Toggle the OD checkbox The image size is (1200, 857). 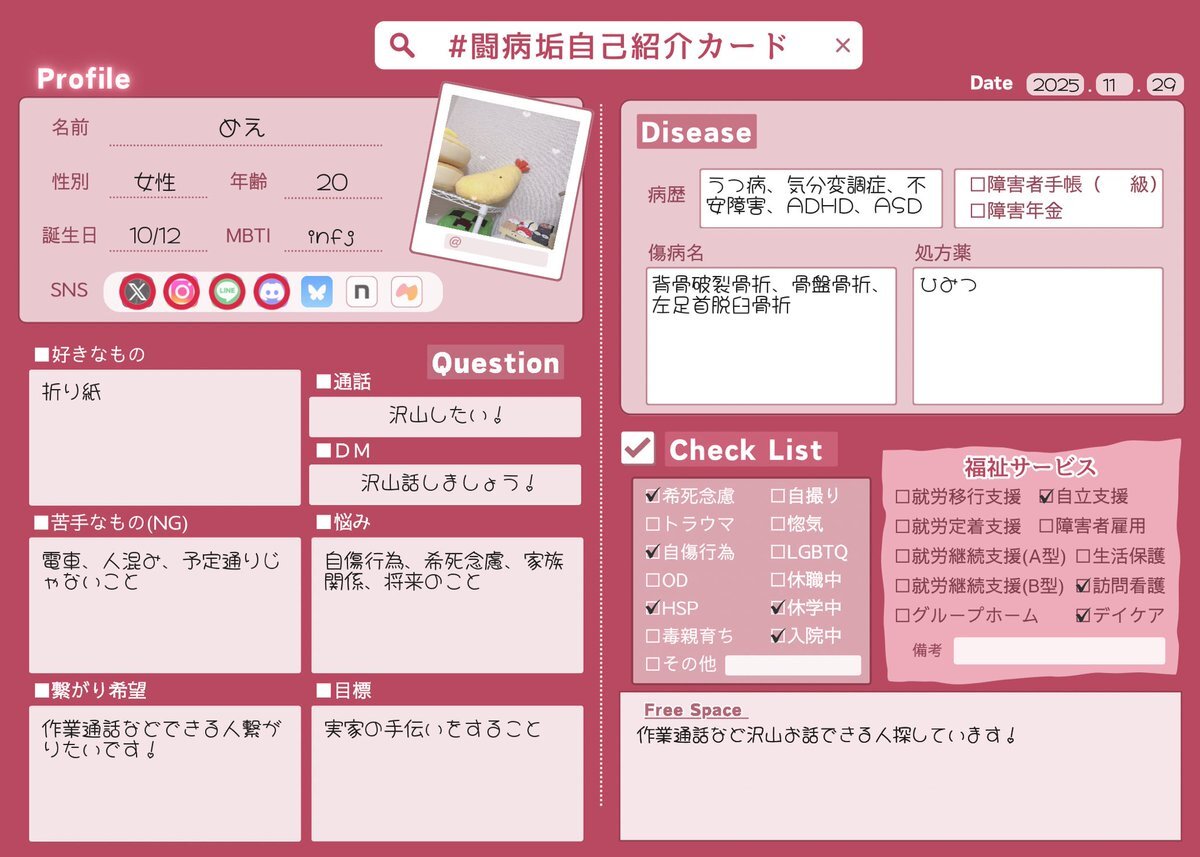tap(653, 579)
